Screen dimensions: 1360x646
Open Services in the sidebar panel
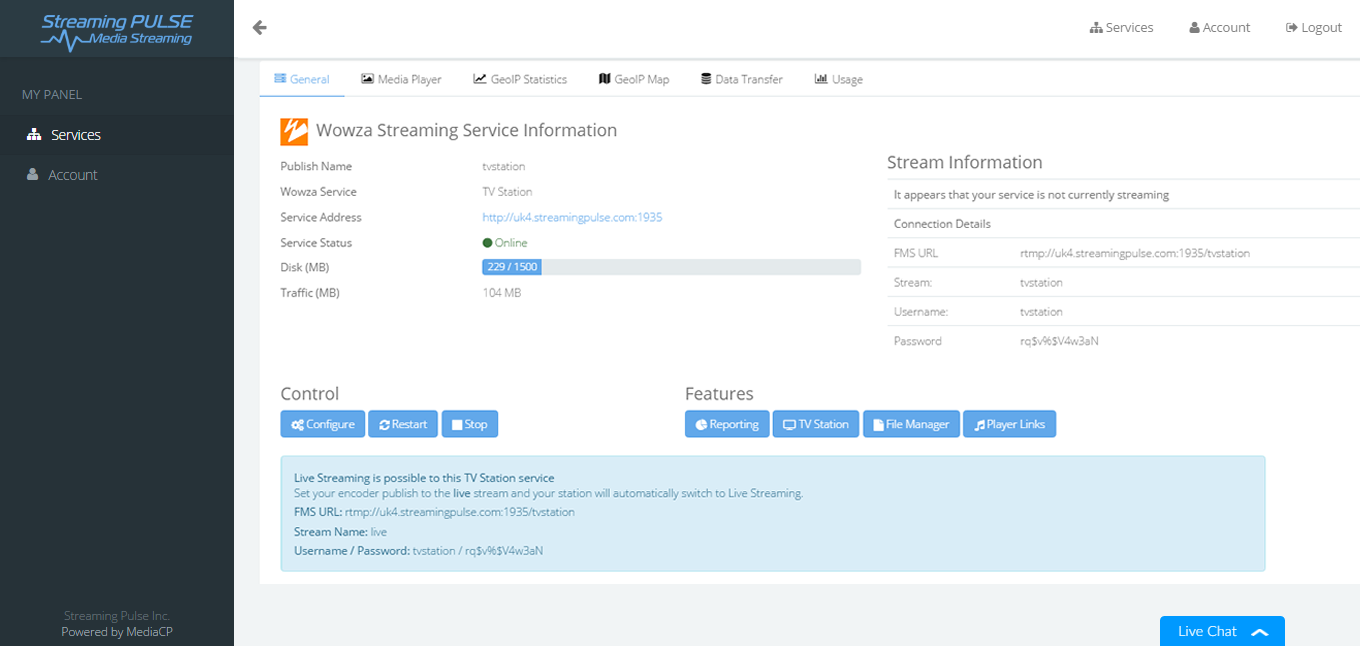117,135
